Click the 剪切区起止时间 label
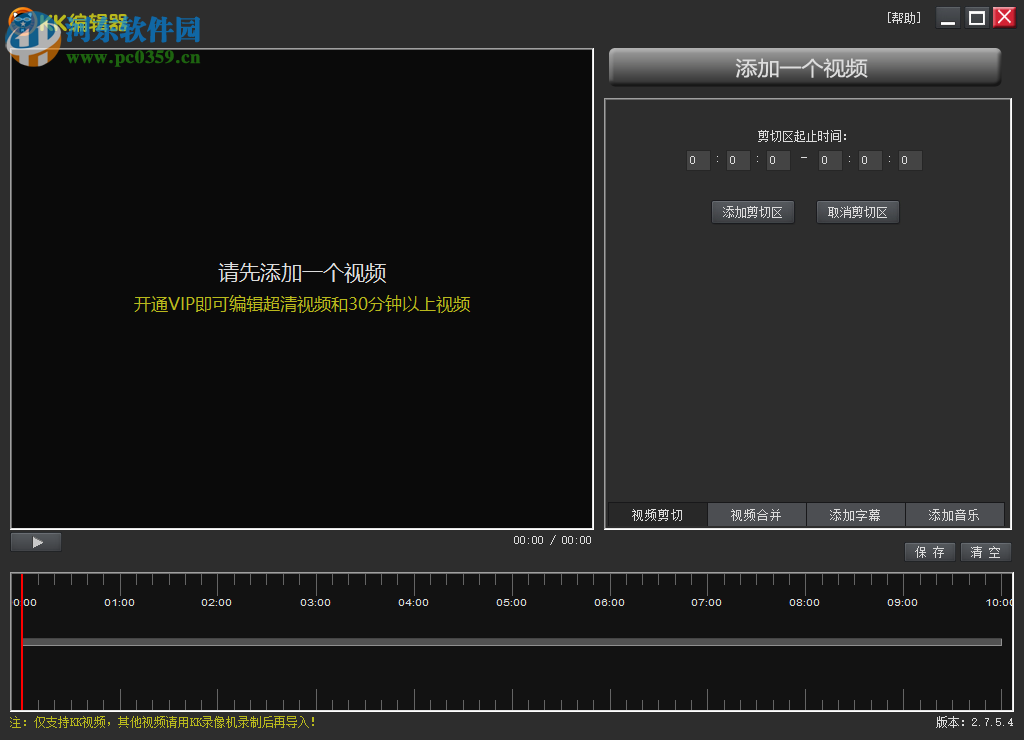The width and height of the screenshot is (1024, 740). click(802, 136)
